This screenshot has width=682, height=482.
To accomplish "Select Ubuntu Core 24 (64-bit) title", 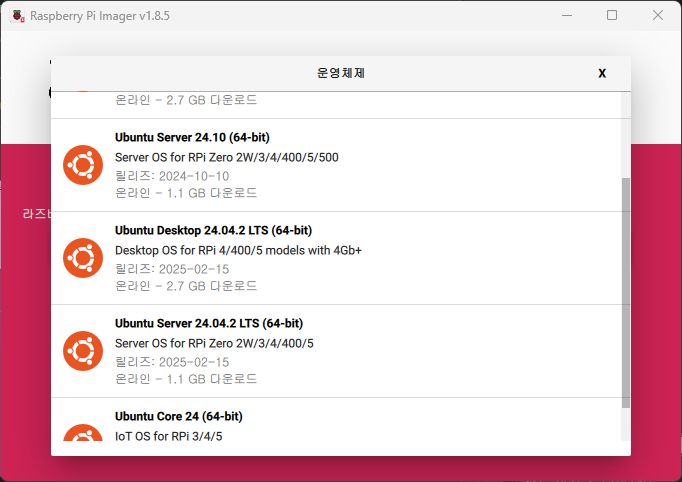I will pyautogui.click(x=179, y=417).
